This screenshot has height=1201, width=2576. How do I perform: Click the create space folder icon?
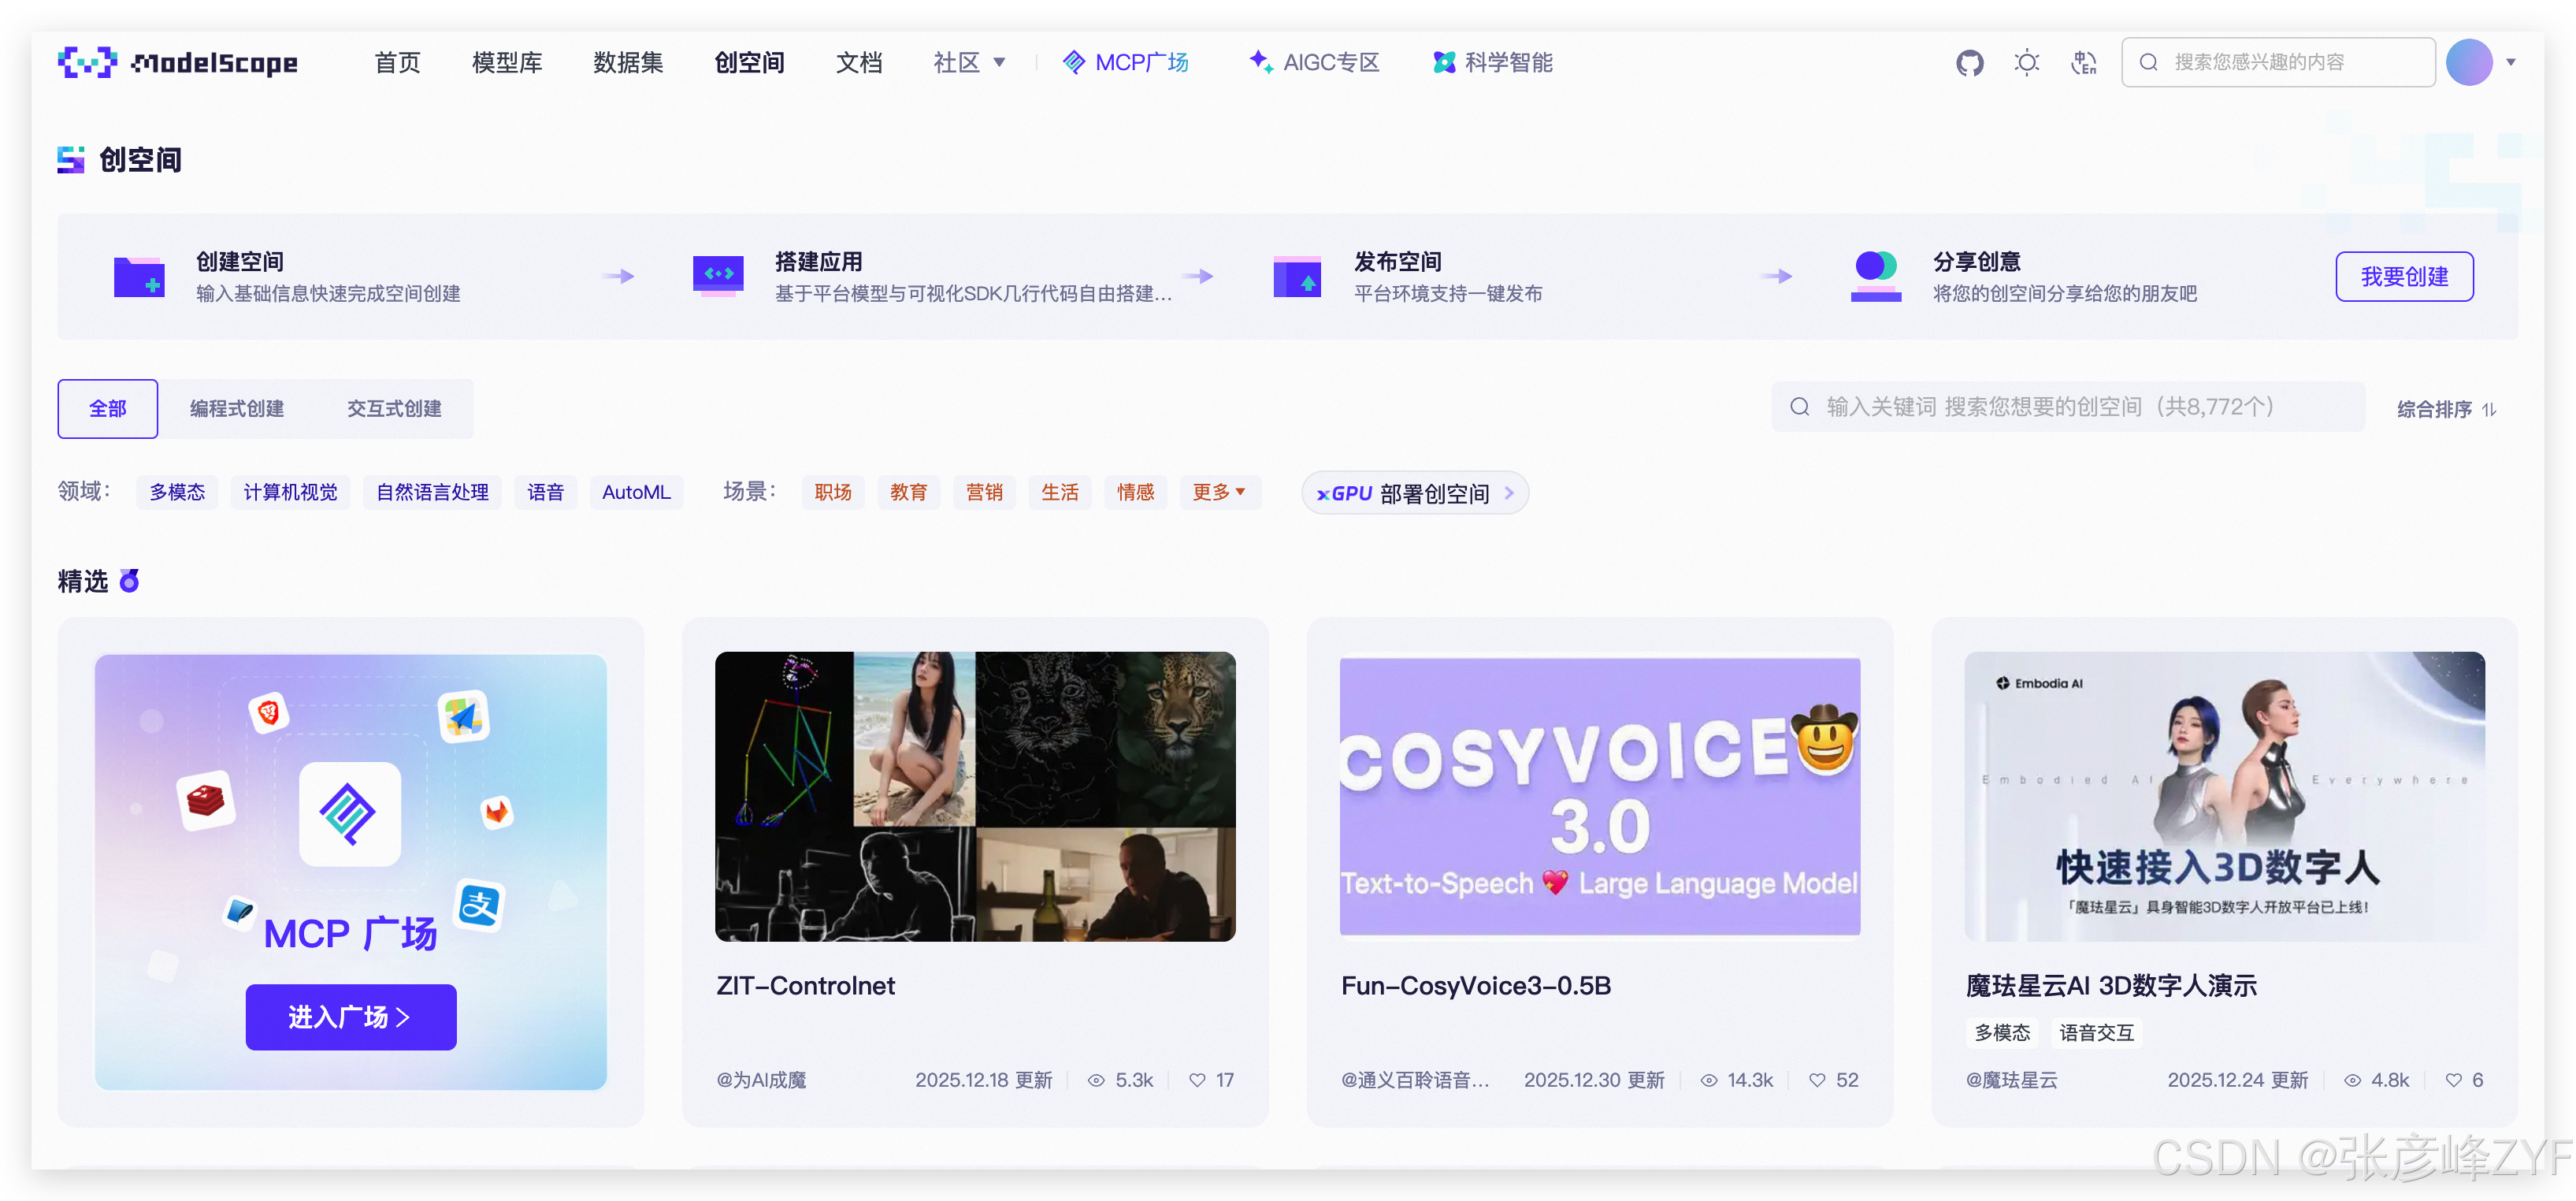pyautogui.click(x=139, y=277)
